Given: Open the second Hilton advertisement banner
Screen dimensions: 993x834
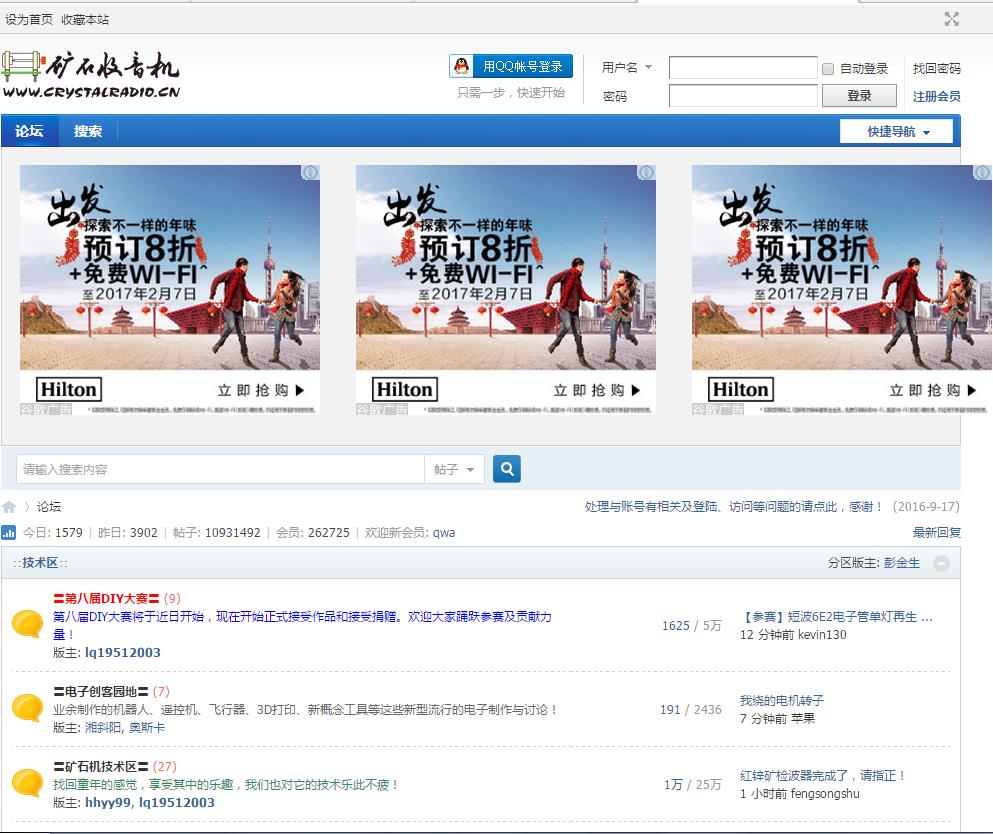Looking at the screenshot, I should [x=505, y=290].
